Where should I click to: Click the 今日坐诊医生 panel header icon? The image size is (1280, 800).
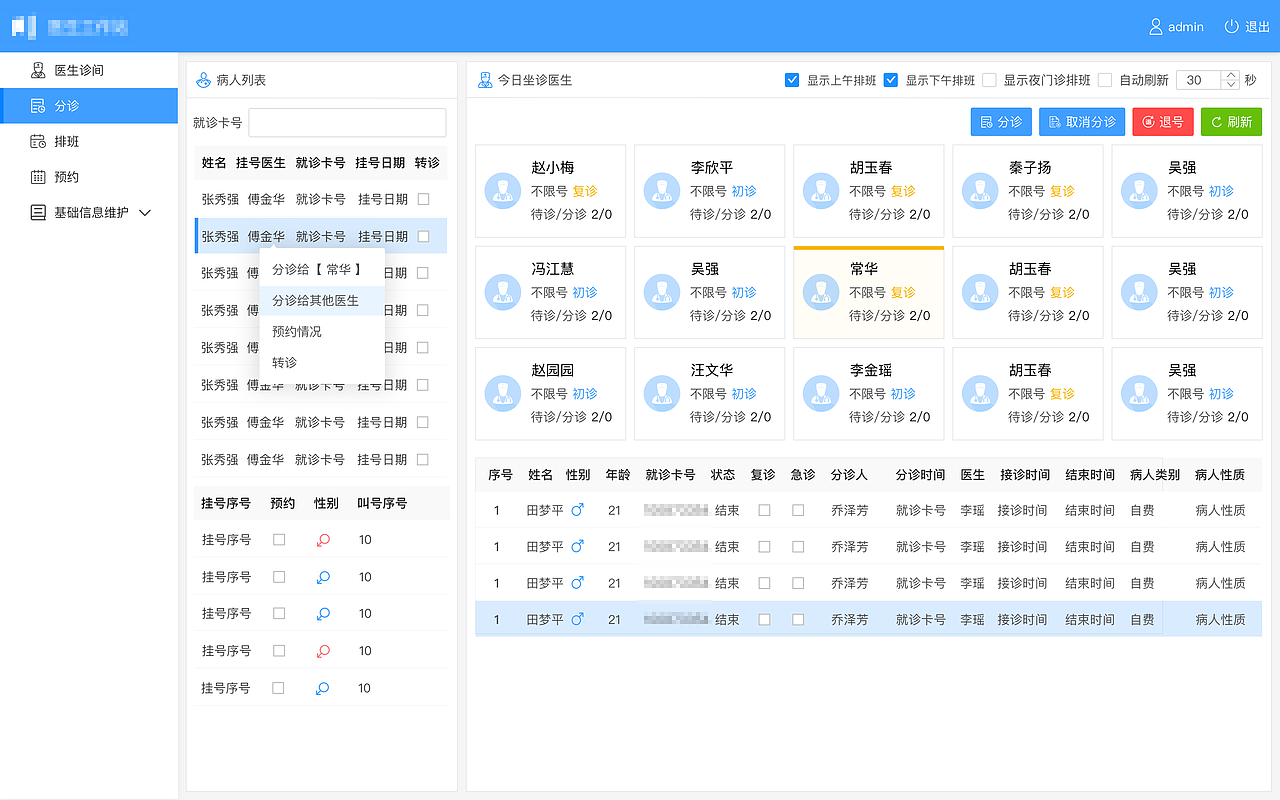pyautogui.click(x=485, y=80)
